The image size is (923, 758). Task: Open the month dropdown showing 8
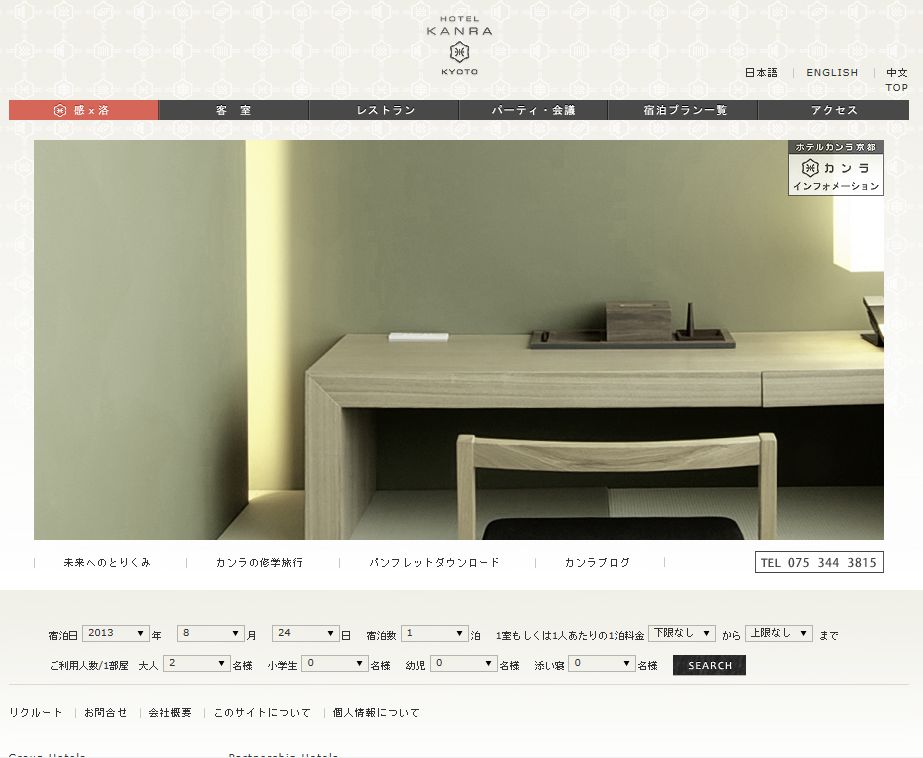click(211, 633)
